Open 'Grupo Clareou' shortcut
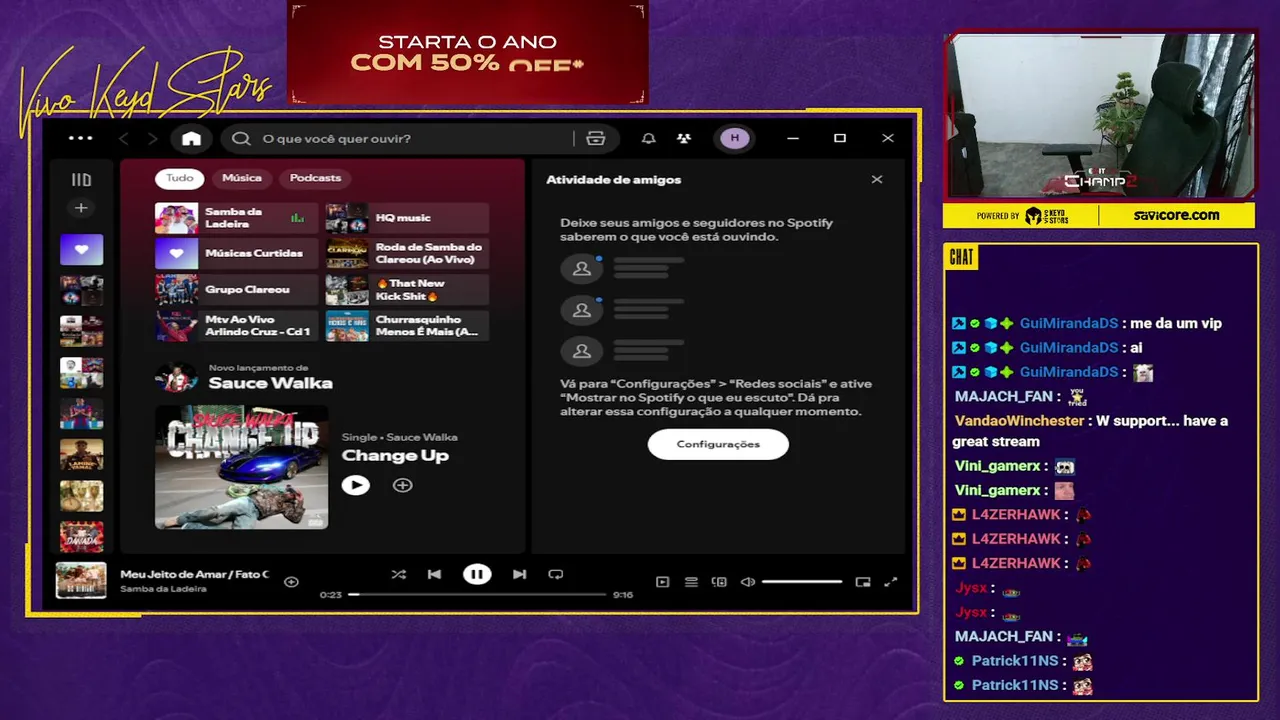 236,290
